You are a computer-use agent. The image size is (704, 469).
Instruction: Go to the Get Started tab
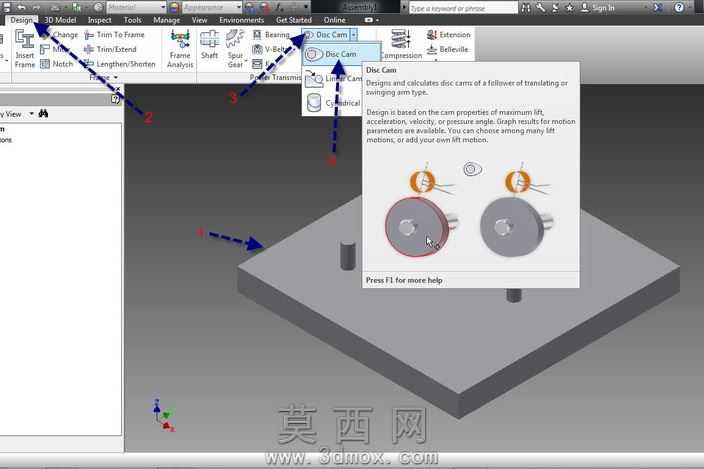pyautogui.click(x=294, y=20)
